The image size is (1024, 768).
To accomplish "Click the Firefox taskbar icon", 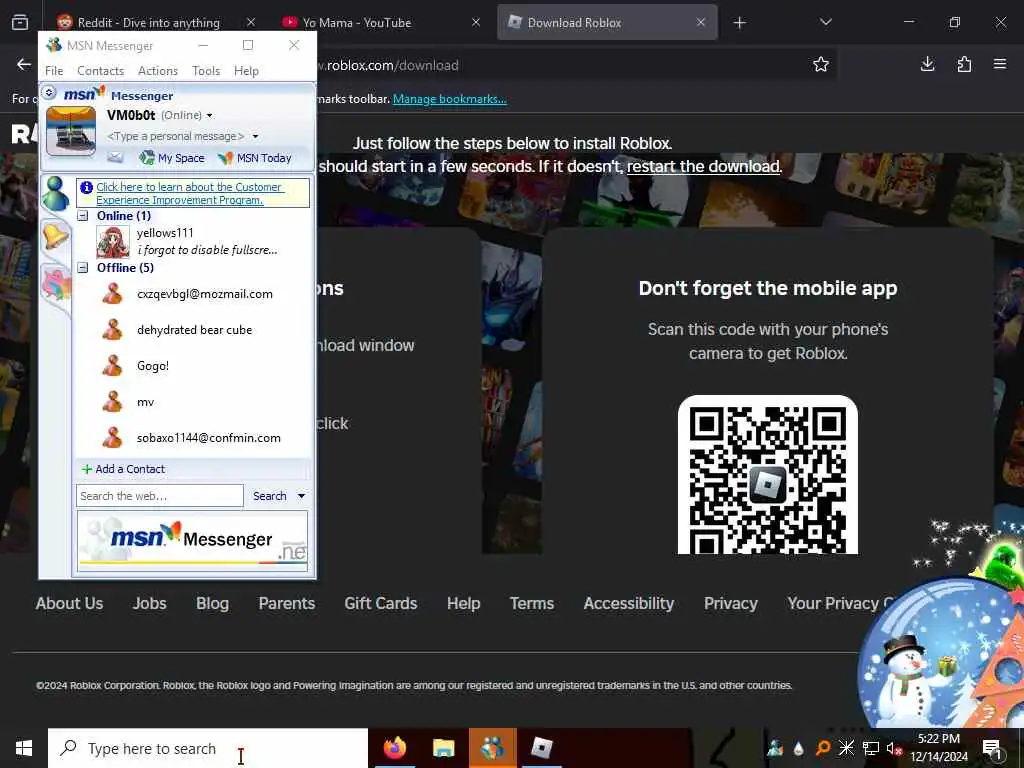I will pyautogui.click(x=394, y=748).
